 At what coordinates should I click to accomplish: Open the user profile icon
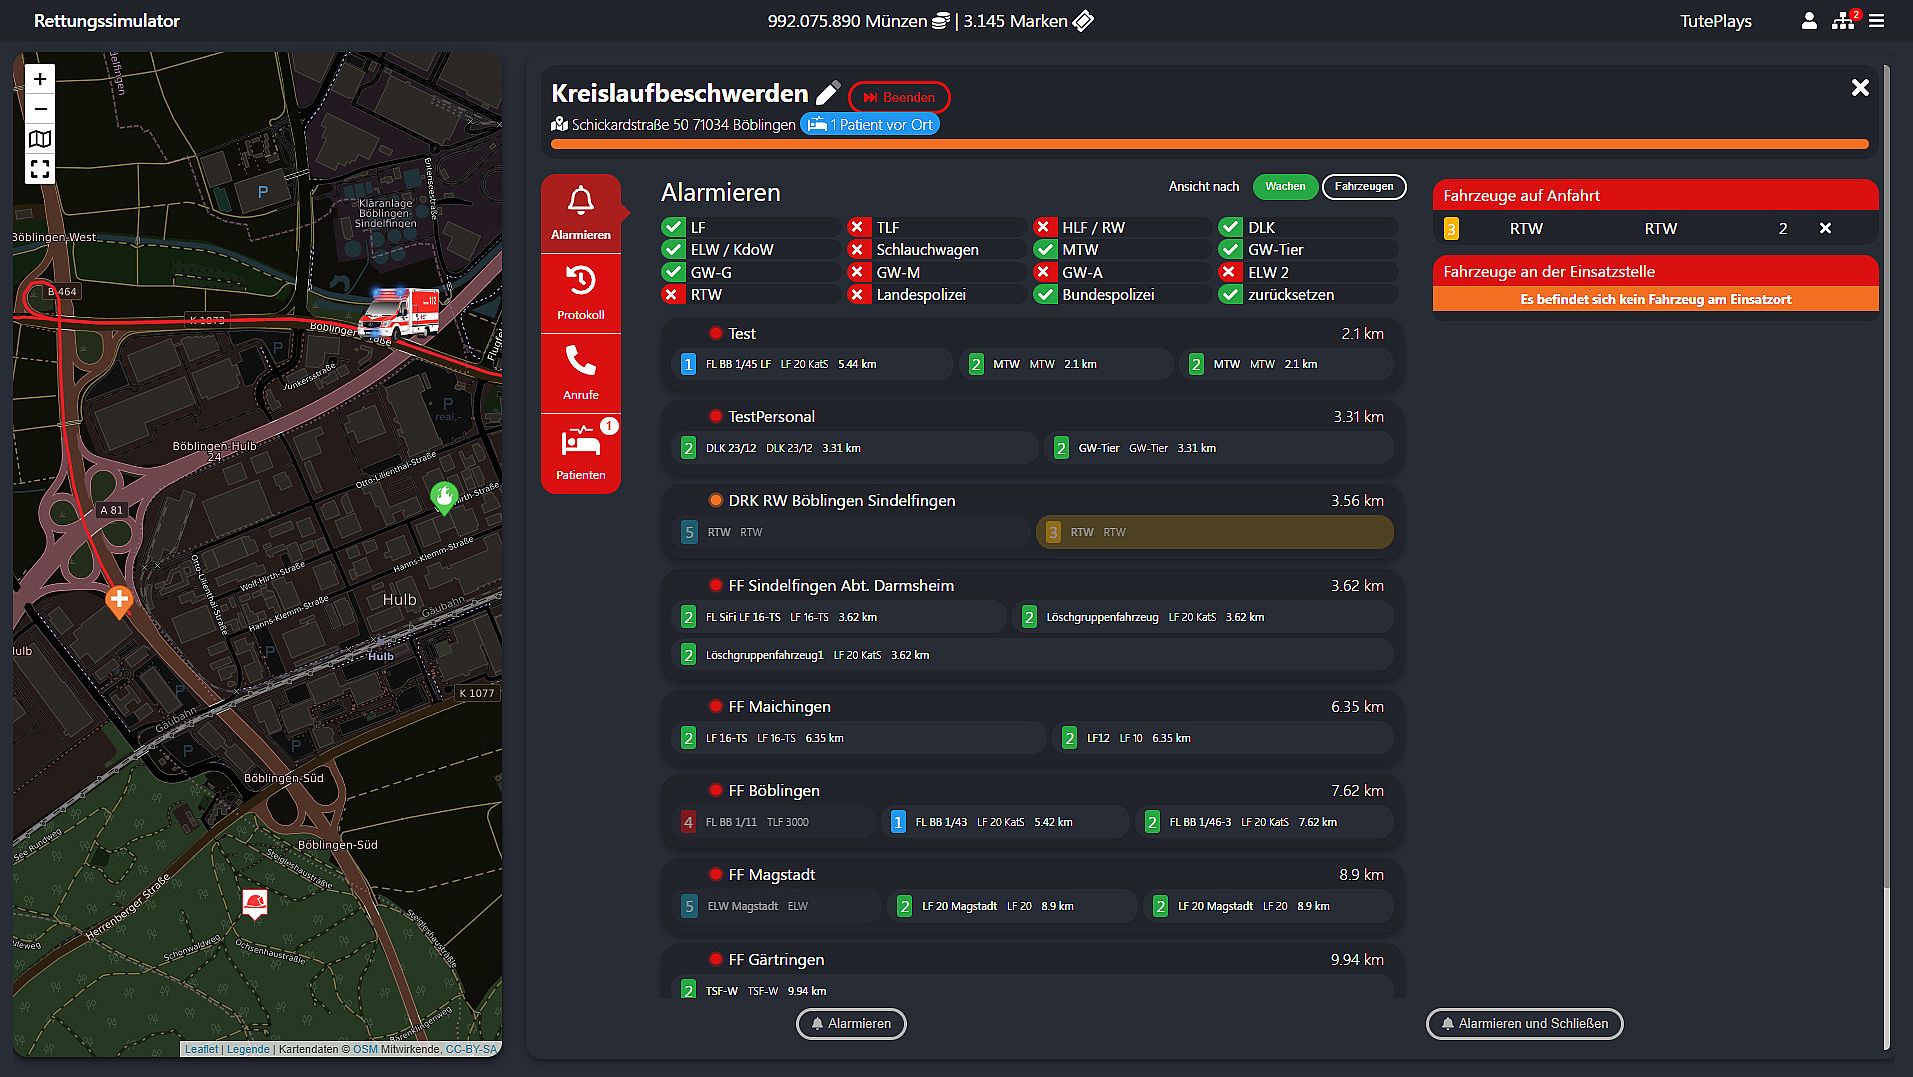coord(1809,21)
